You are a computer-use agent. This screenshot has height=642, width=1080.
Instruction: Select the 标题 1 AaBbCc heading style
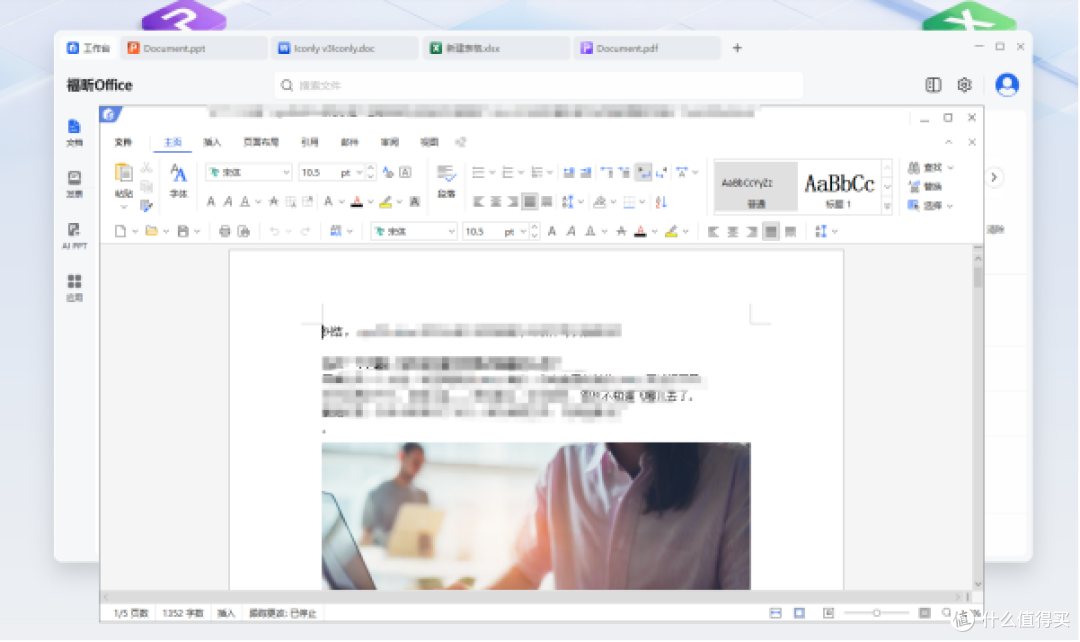point(839,187)
